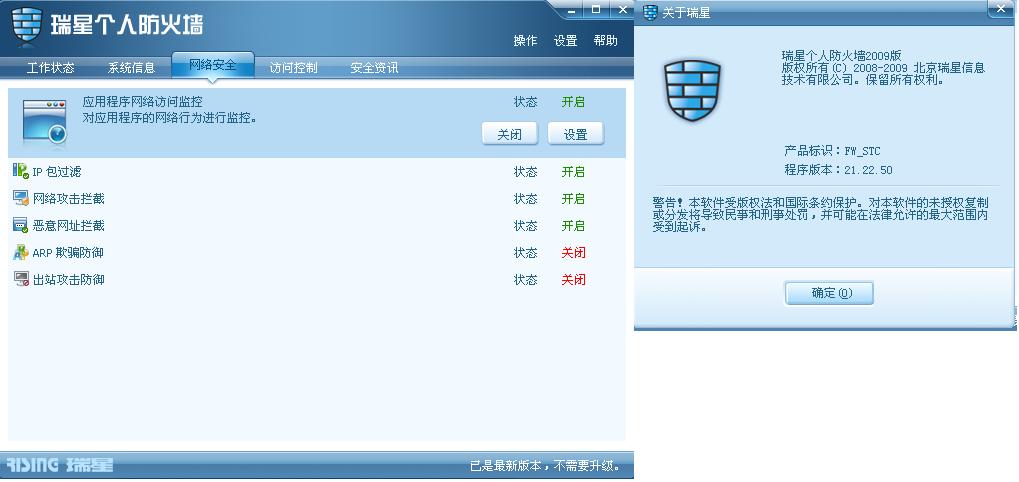This screenshot has width=1019, height=482.
Task: Maximize the firewall main window
Action: click(x=596, y=9)
